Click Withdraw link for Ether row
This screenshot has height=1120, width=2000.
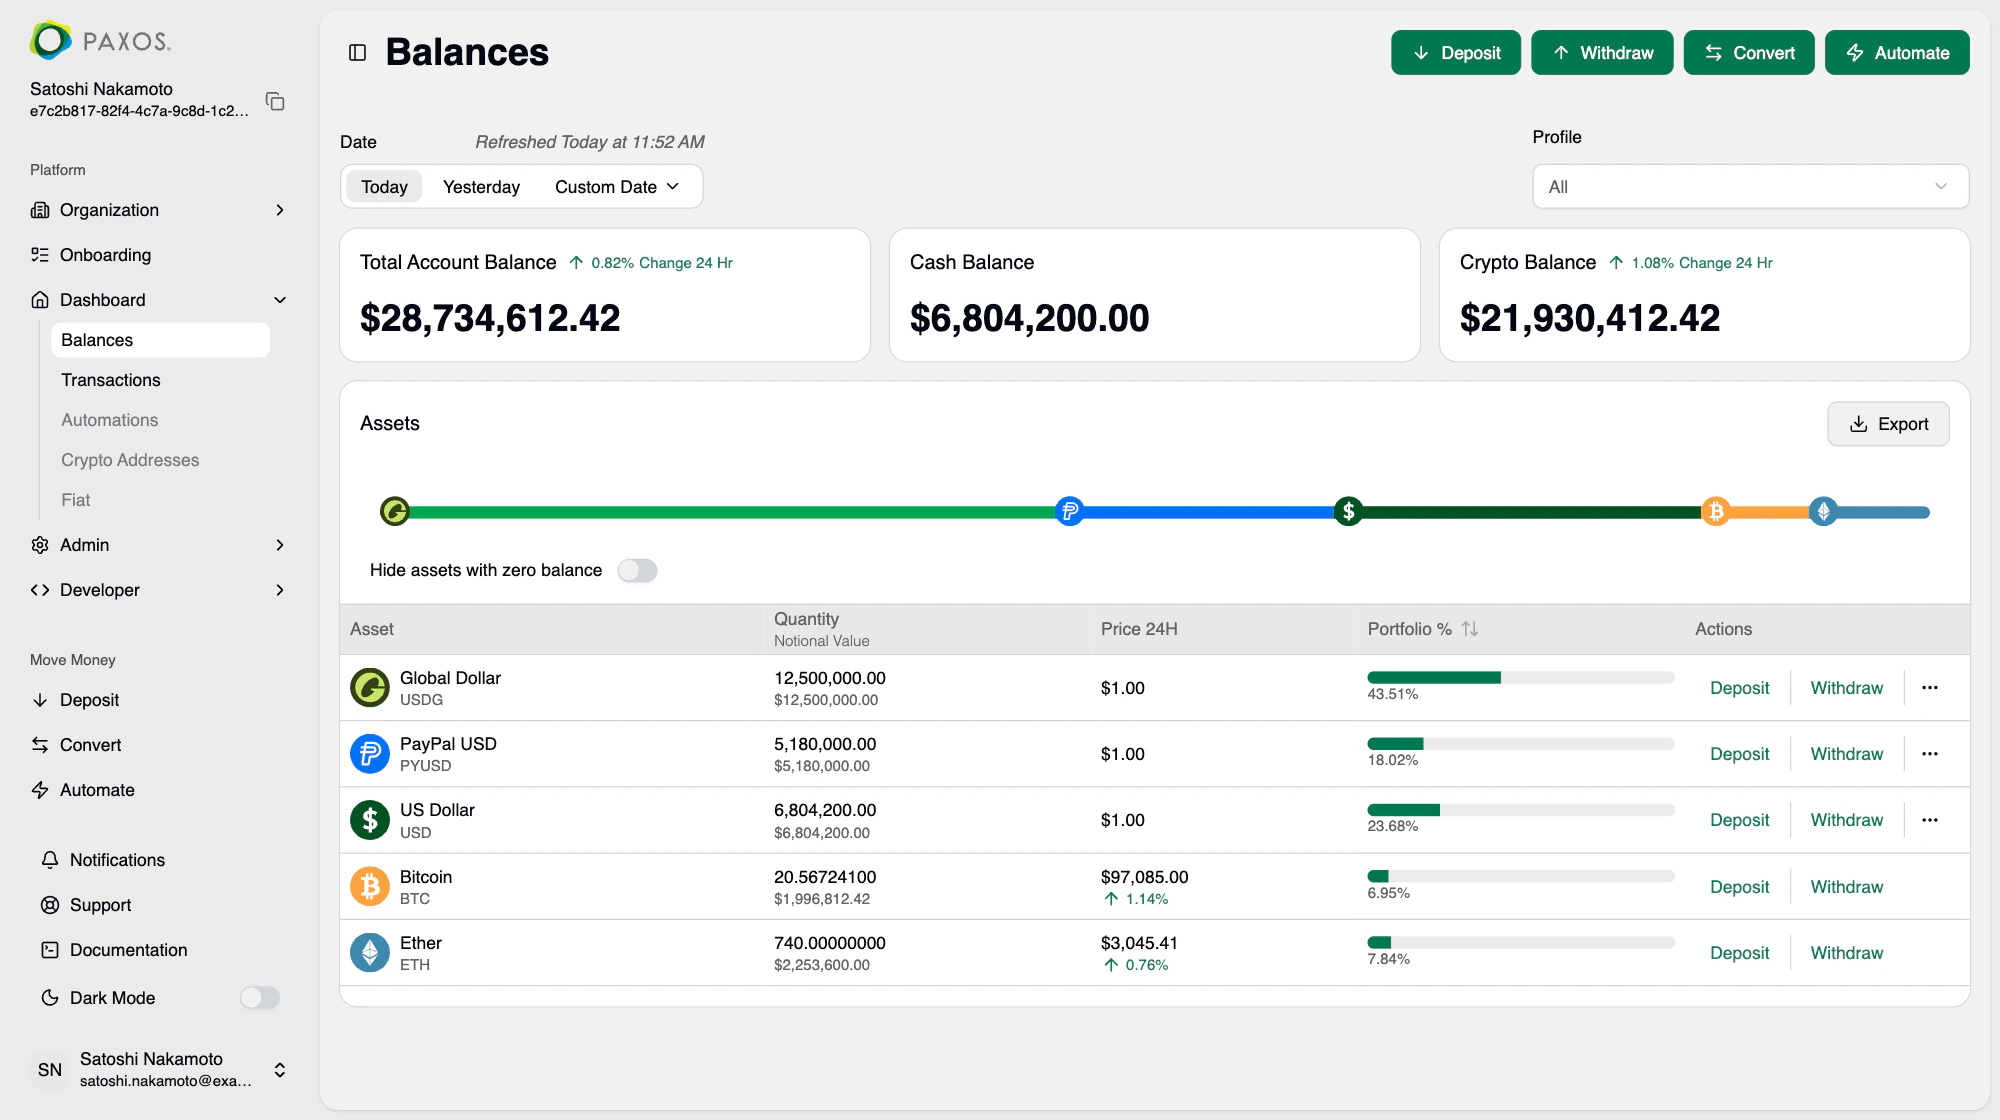pyautogui.click(x=1846, y=953)
